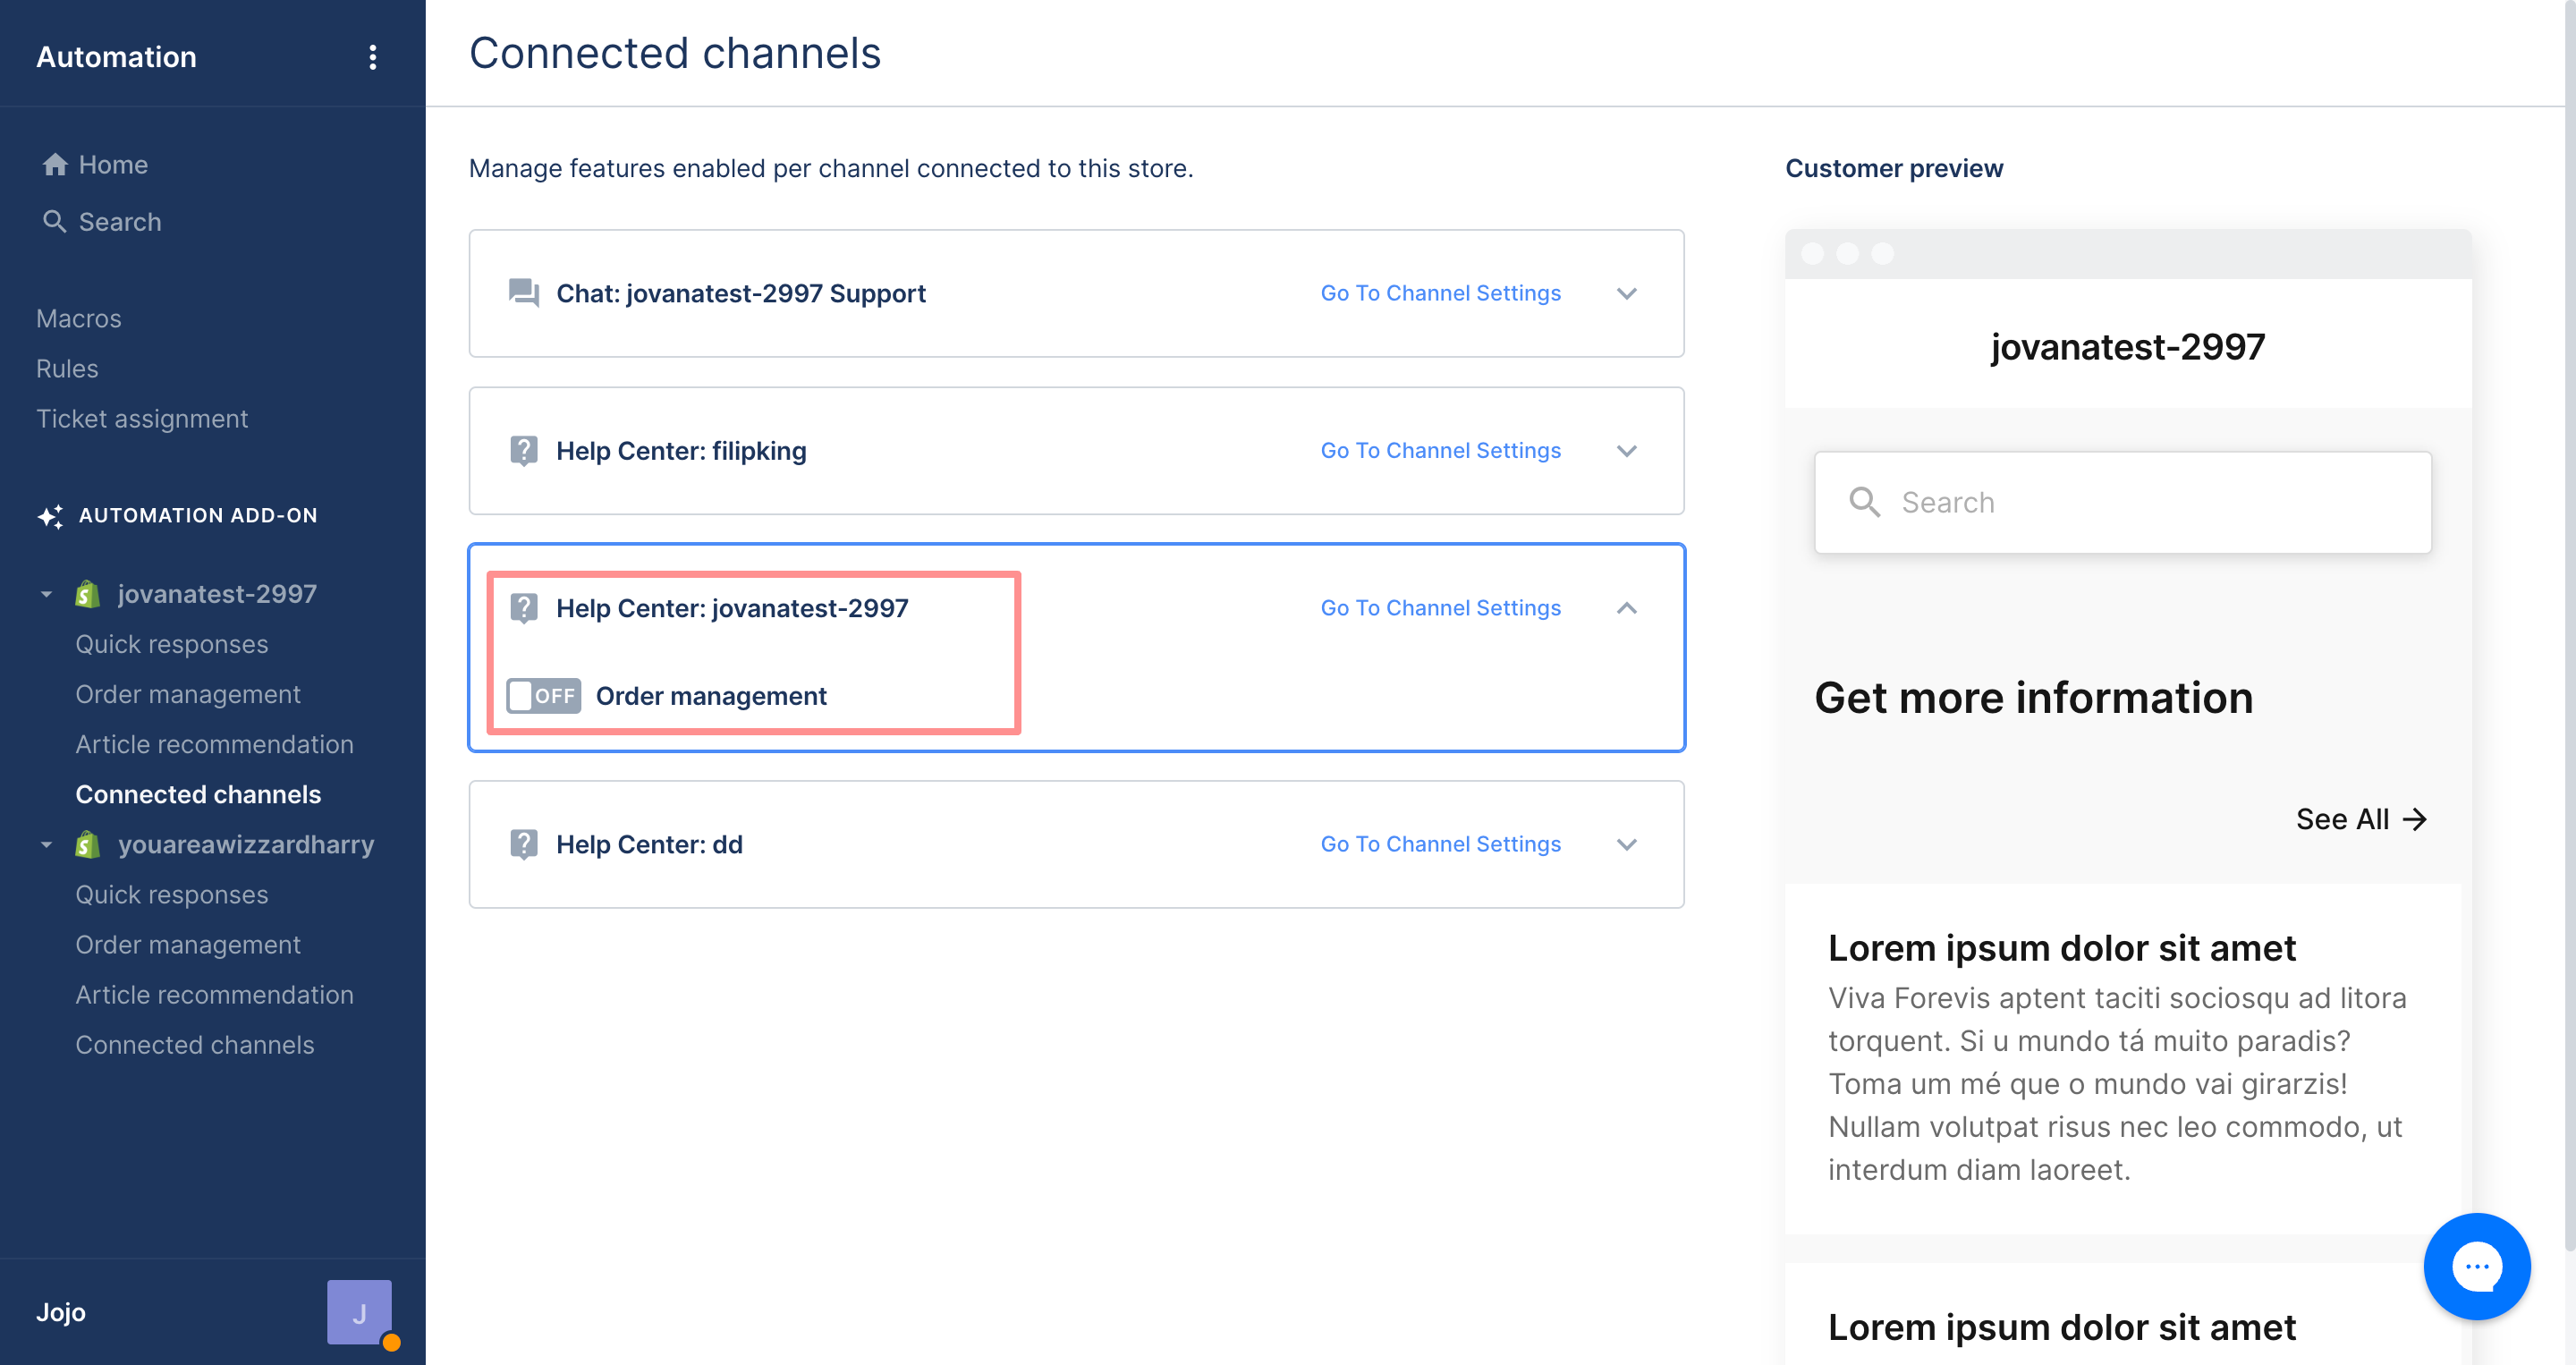This screenshot has width=2576, height=1365.
Task: Click the Jojo username at bottom
Action: pos(61,1312)
